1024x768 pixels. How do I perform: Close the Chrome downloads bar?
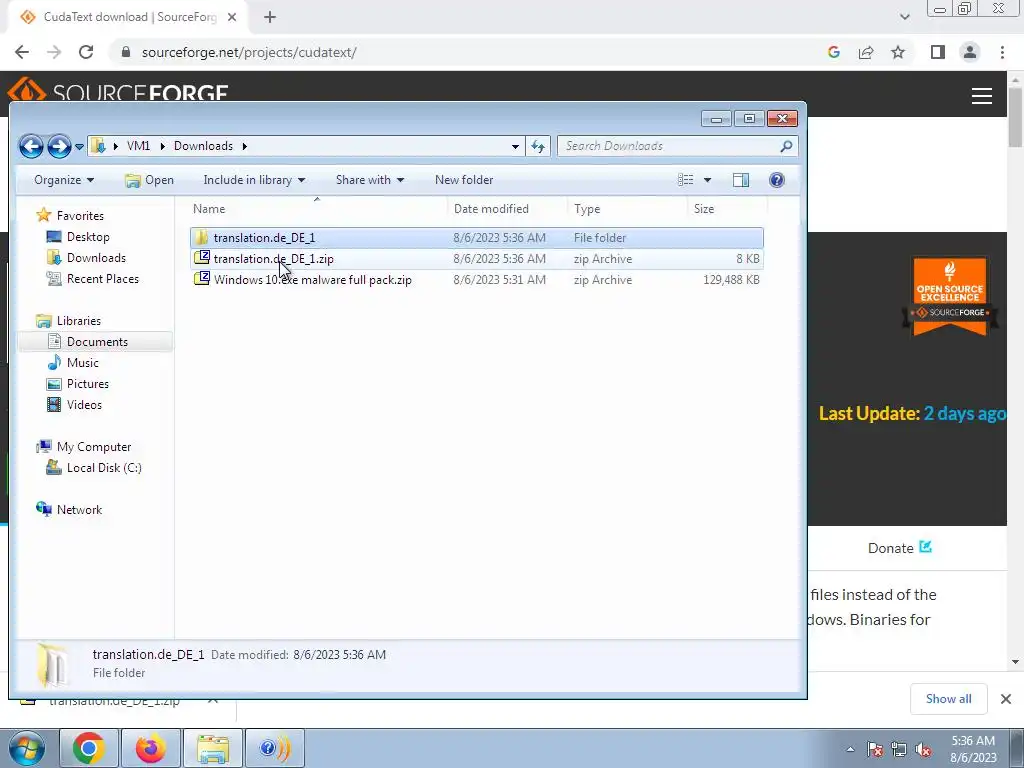tap(1006, 699)
